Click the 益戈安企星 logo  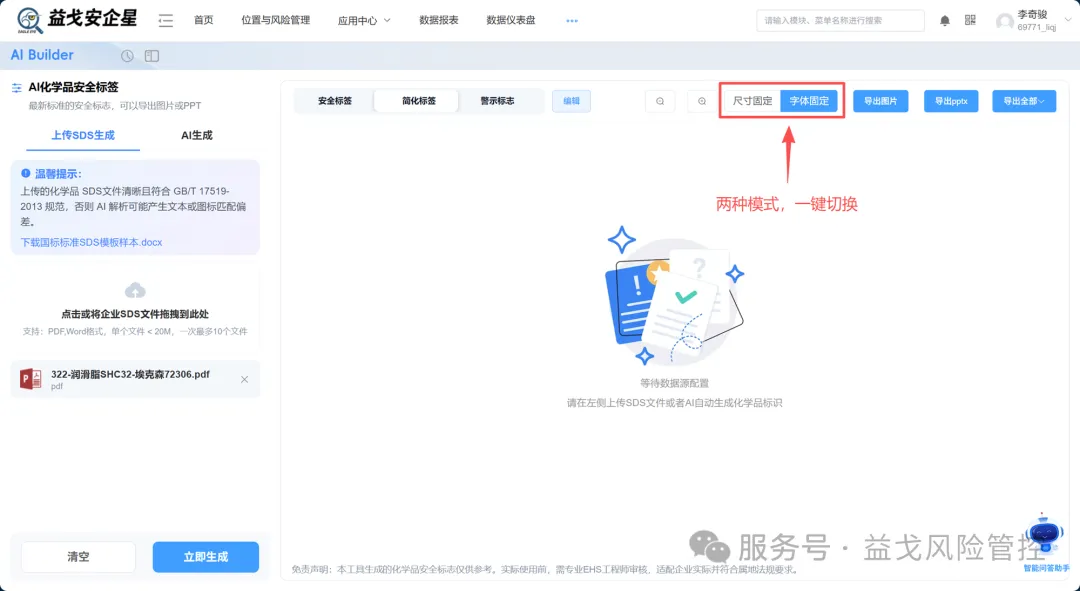(77, 20)
